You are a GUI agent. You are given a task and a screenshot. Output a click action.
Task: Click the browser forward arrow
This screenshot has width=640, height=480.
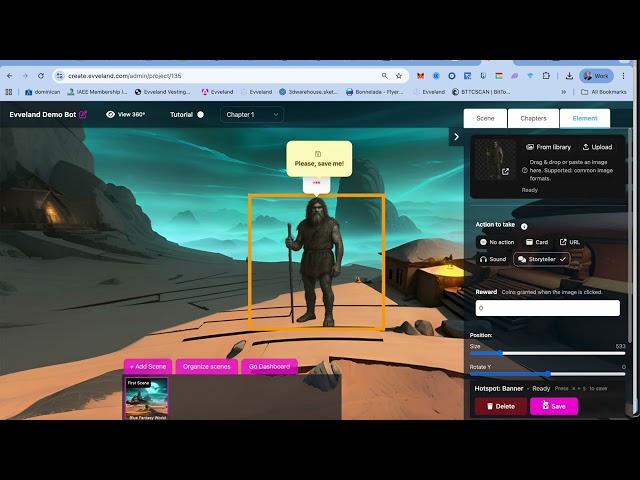click(x=25, y=76)
